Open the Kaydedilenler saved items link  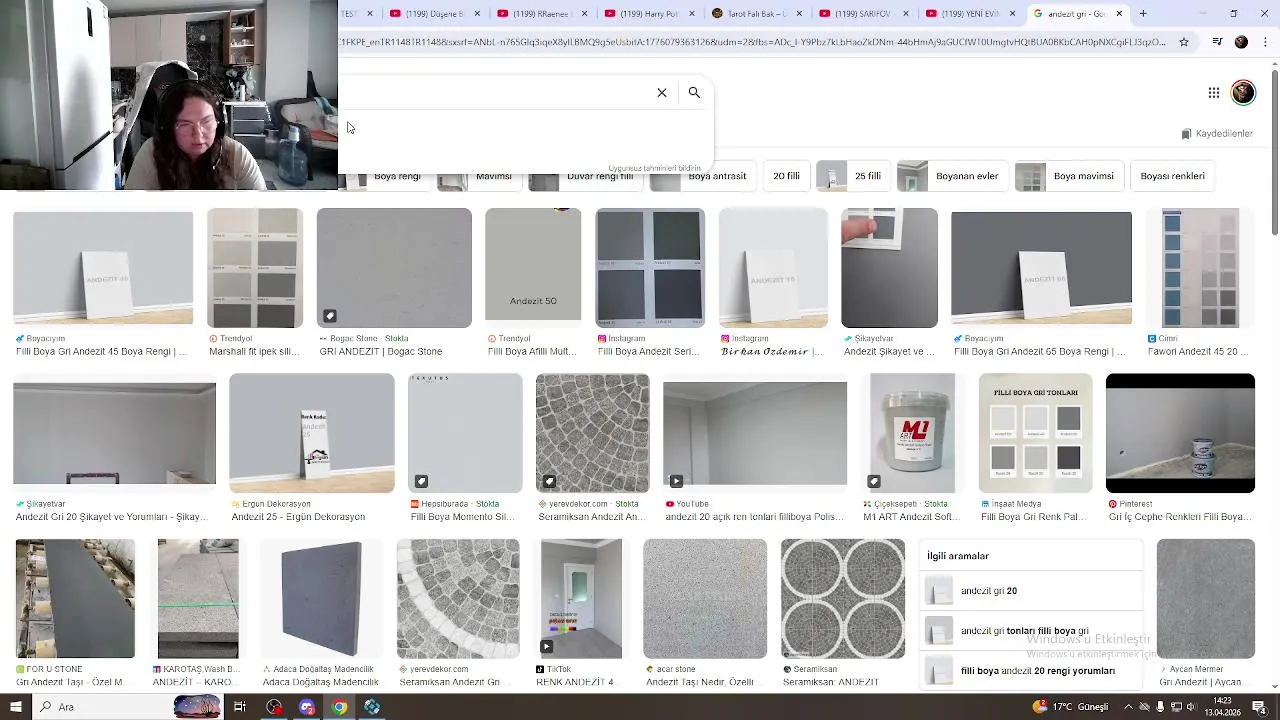pyautogui.click(x=1217, y=133)
